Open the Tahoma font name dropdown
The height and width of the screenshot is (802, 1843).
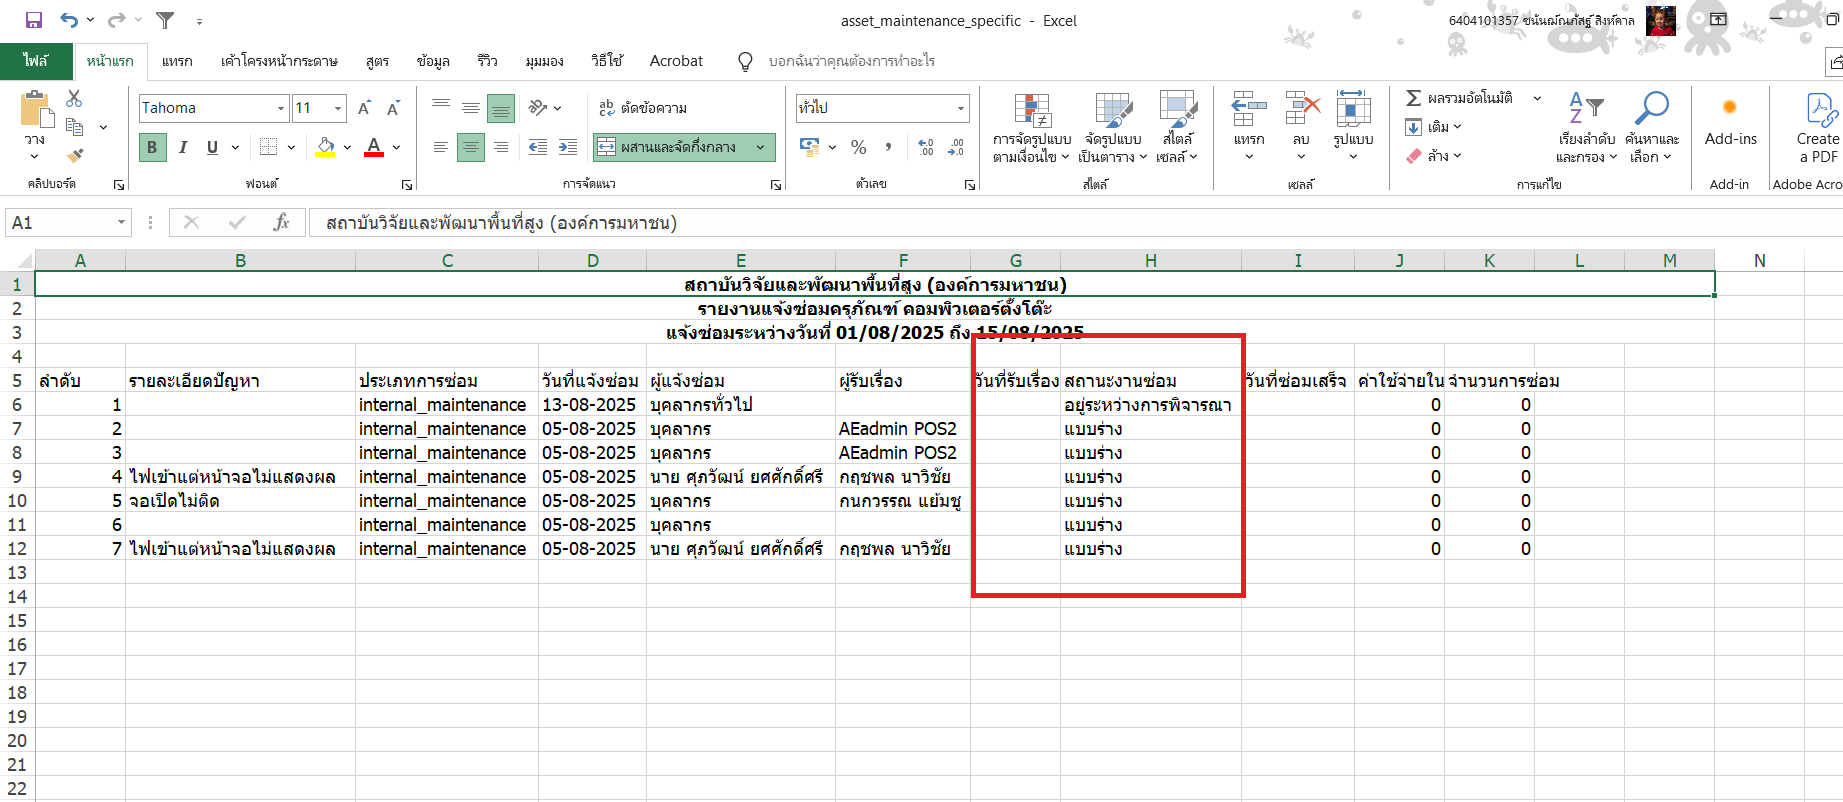point(280,108)
